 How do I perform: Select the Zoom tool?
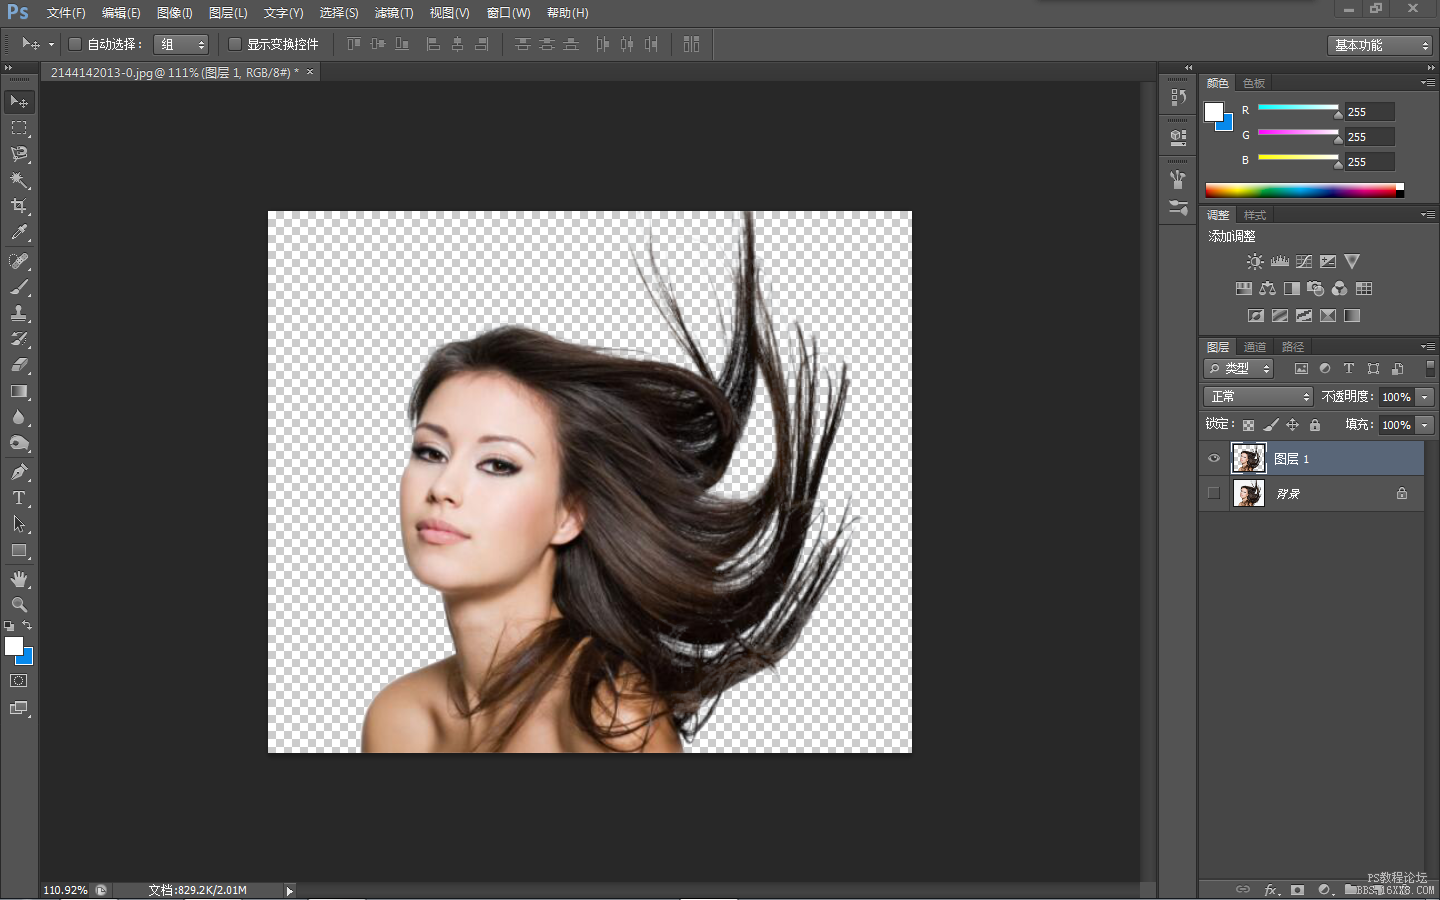(19, 605)
